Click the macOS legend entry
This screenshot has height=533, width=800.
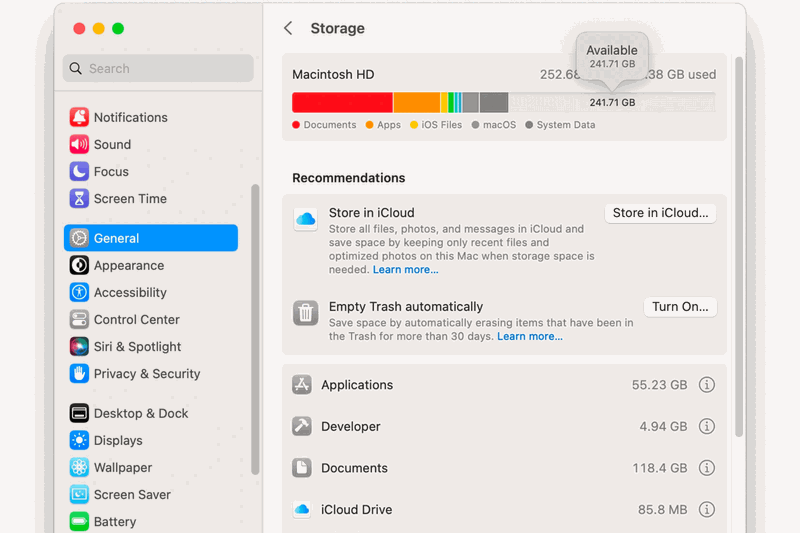coord(494,125)
